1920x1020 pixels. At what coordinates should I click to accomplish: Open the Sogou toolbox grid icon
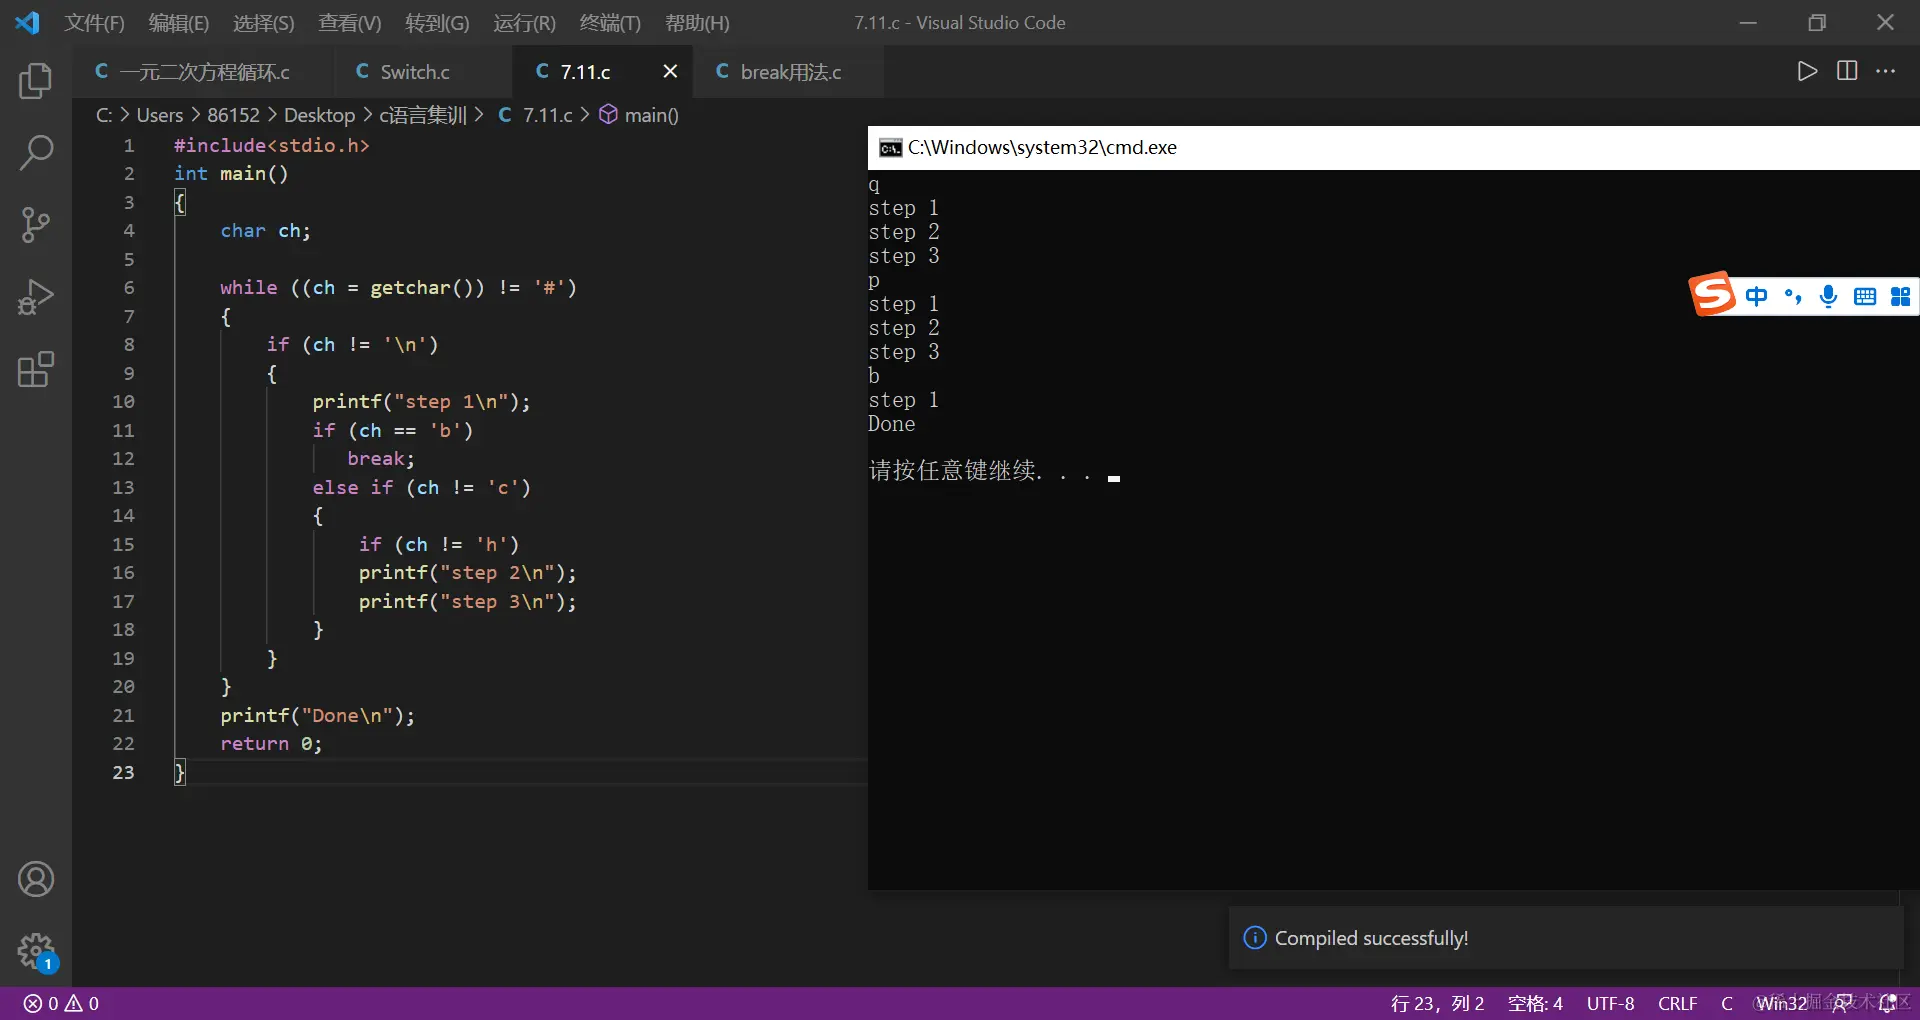(1901, 296)
